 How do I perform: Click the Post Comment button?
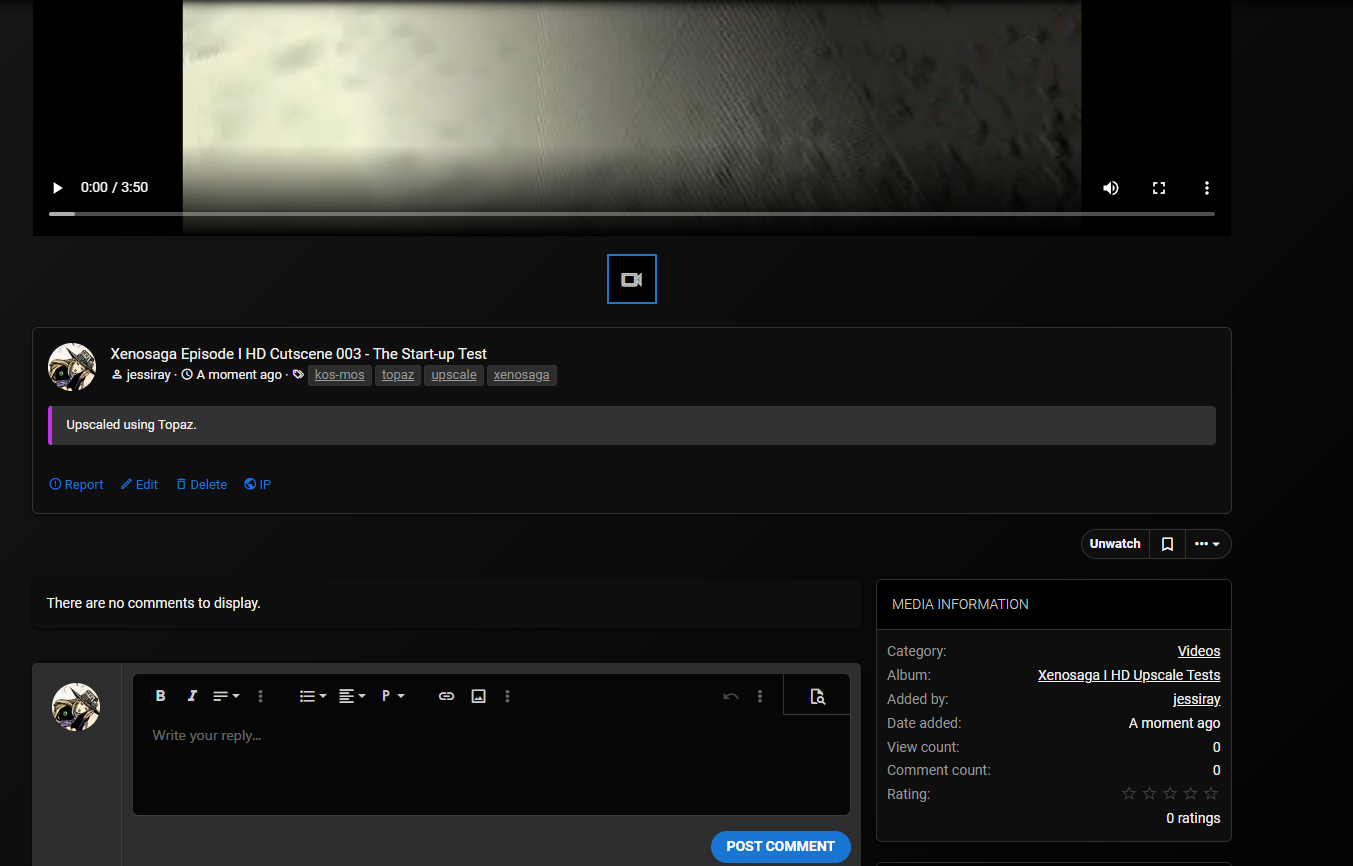(780, 847)
